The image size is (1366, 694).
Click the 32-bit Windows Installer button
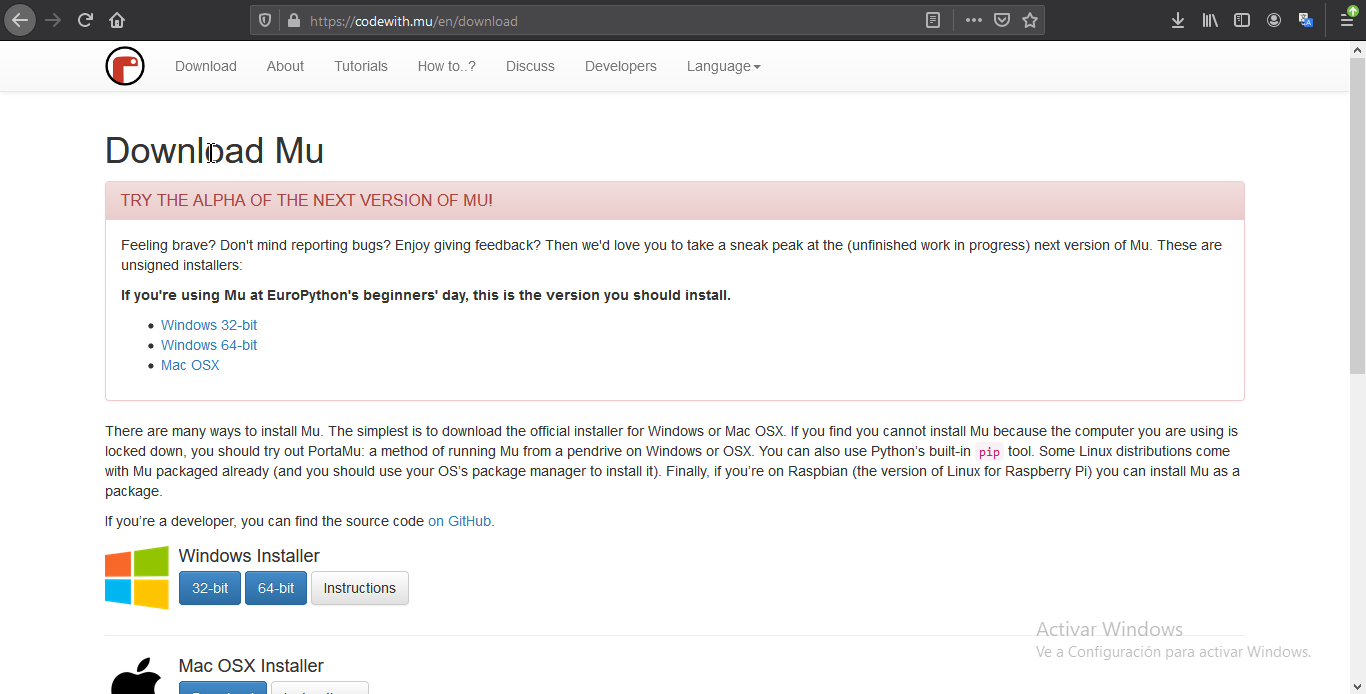[x=209, y=588]
